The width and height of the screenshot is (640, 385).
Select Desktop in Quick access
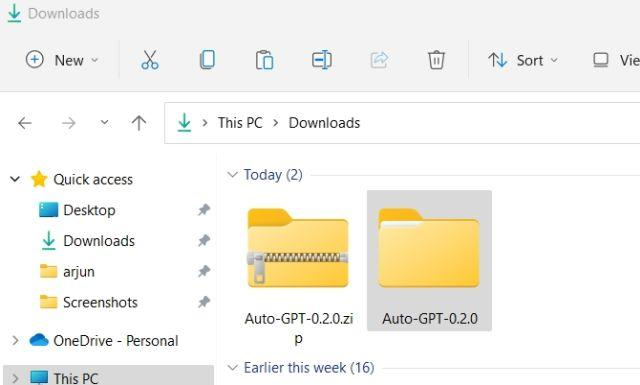[89, 210]
